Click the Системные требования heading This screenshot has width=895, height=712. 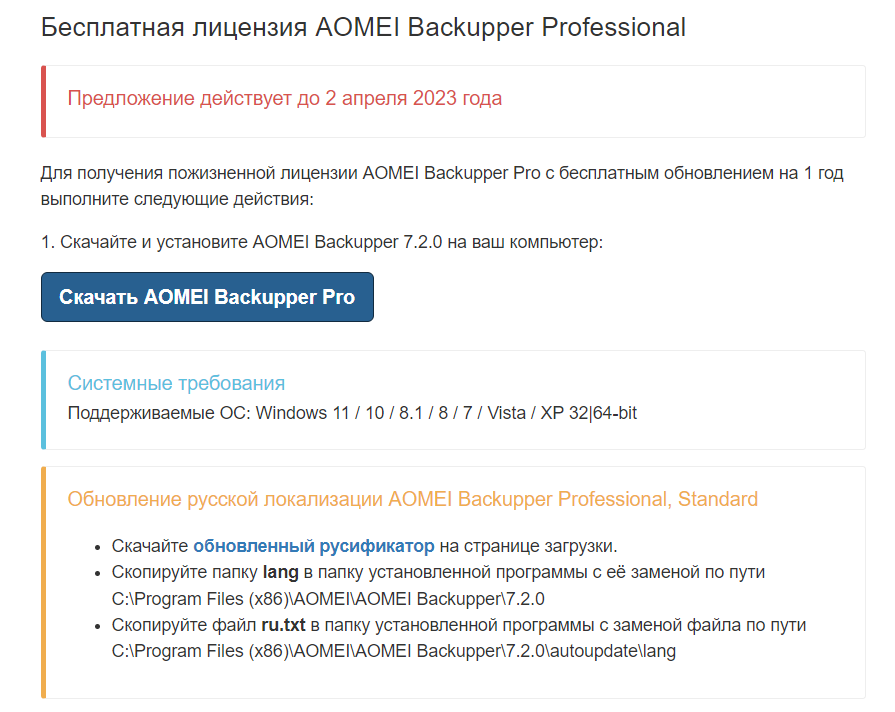pos(176,383)
